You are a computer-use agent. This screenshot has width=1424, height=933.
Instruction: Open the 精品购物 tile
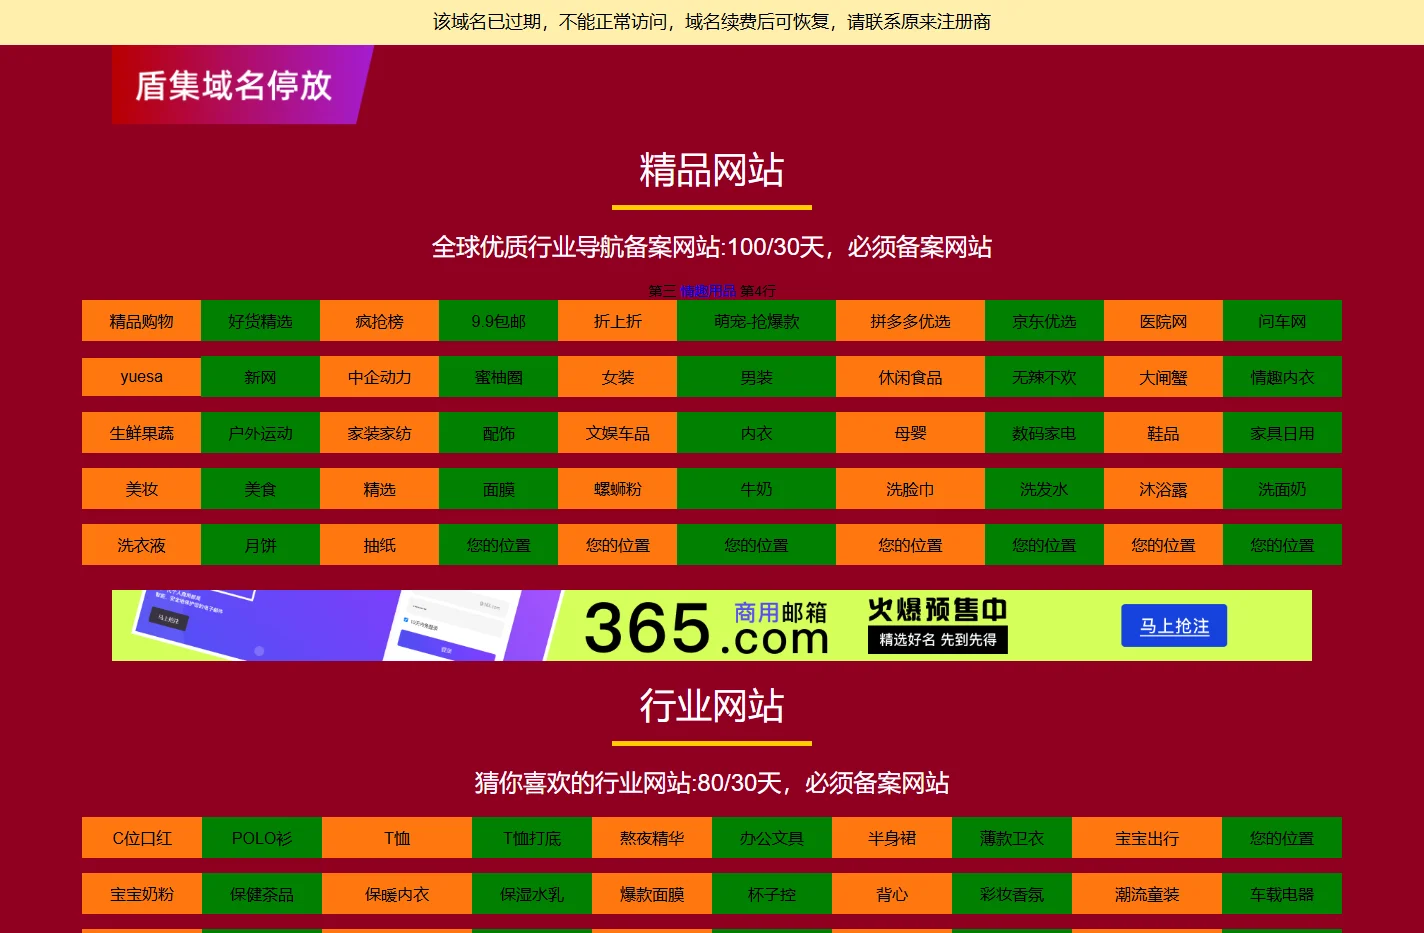click(x=141, y=321)
